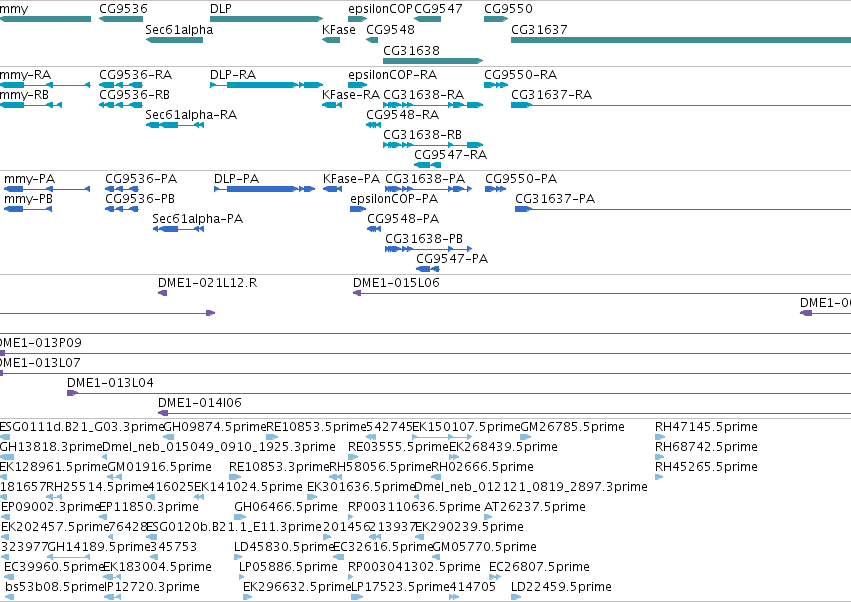Open transcript CG31638-RA
The image size is (851, 602).
(x=433, y=105)
